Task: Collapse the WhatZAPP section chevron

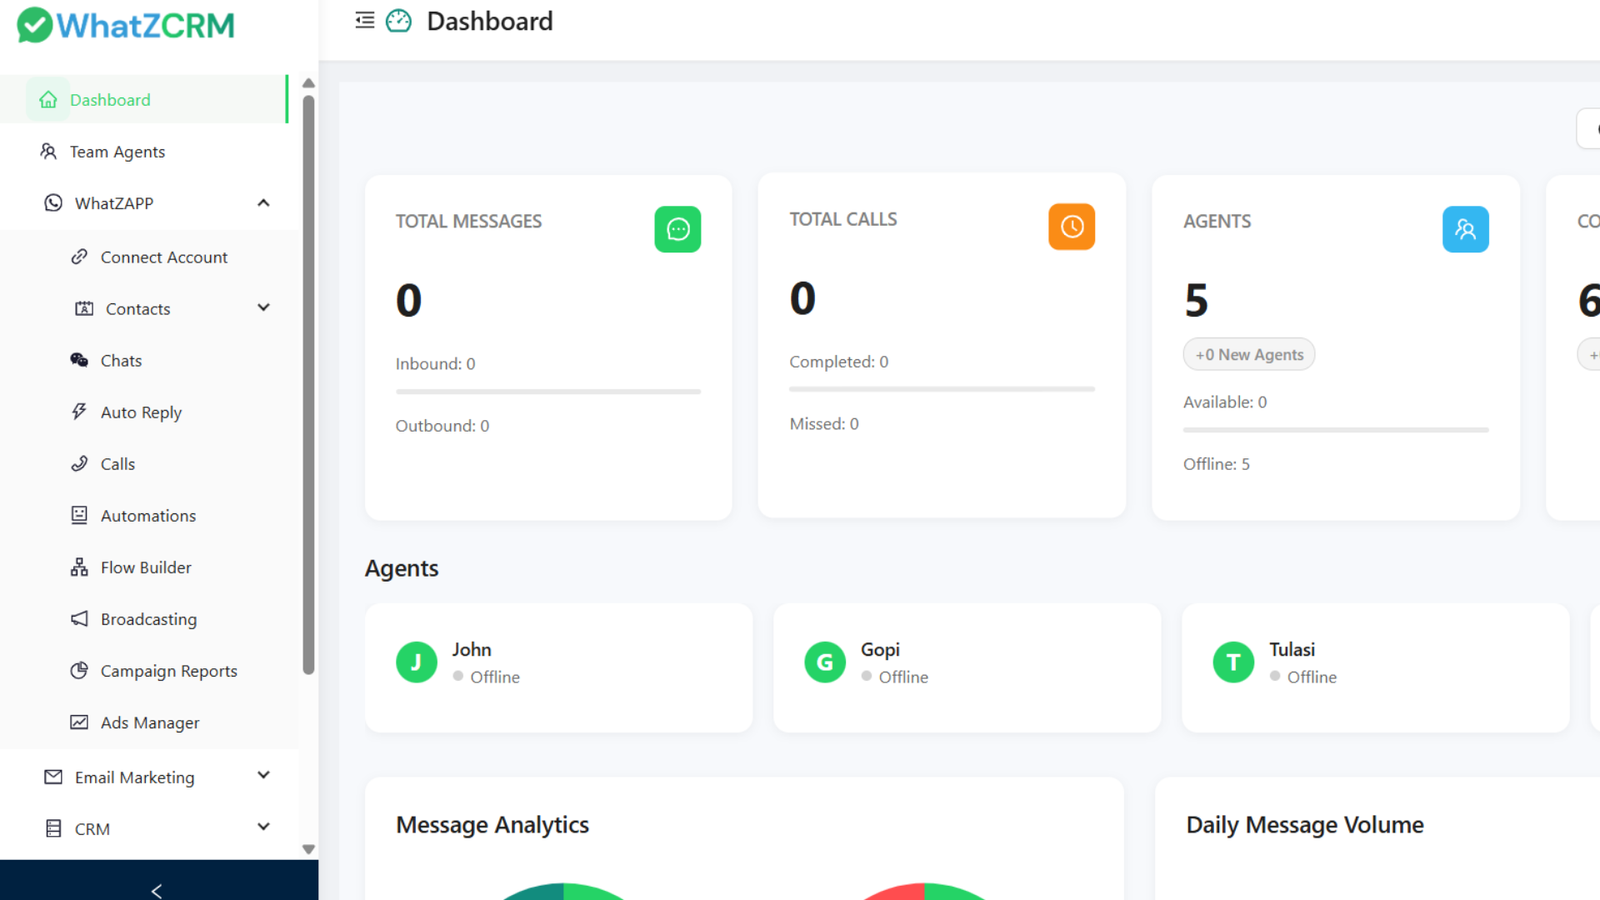Action: 263,203
